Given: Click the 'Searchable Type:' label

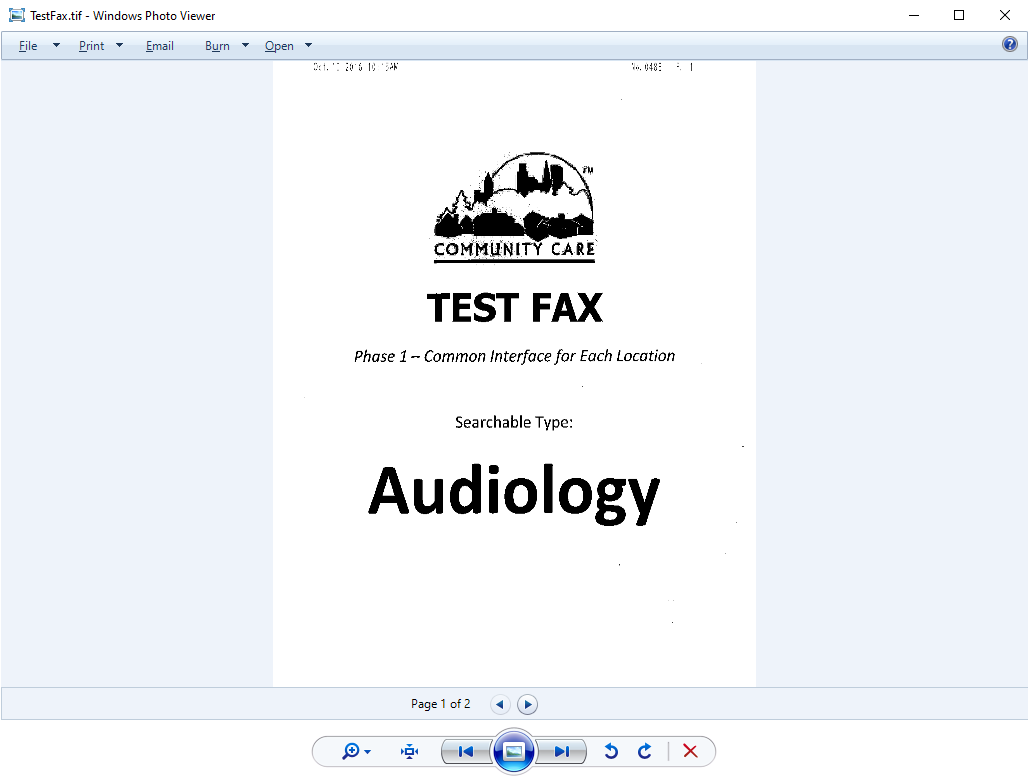Looking at the screenshot, I should pyautogui.click(x=514, y=422).
